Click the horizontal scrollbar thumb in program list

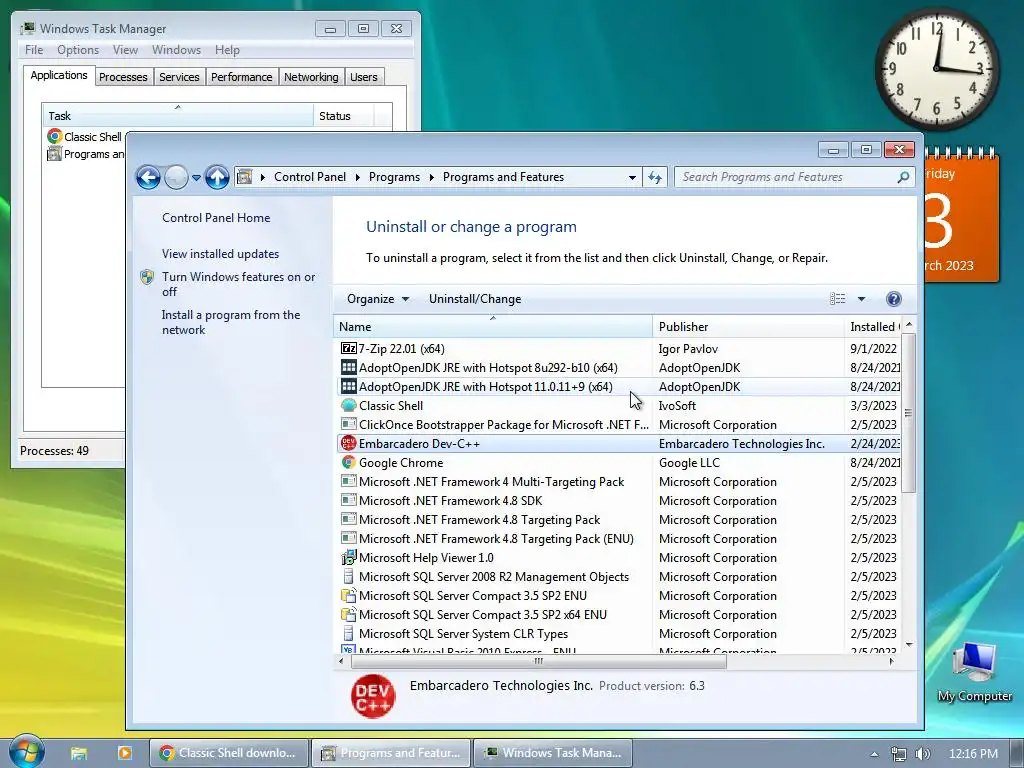coord(538,661)
